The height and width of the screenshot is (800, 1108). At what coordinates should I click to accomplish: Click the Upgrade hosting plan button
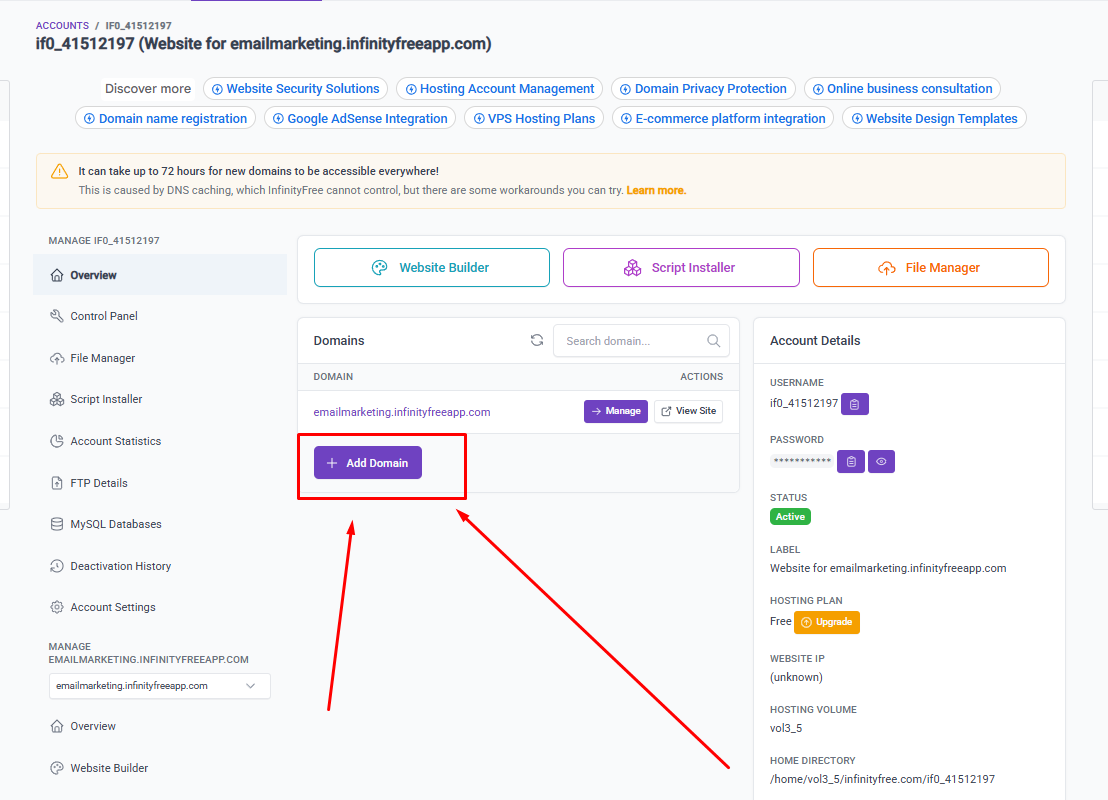[826, 622]
